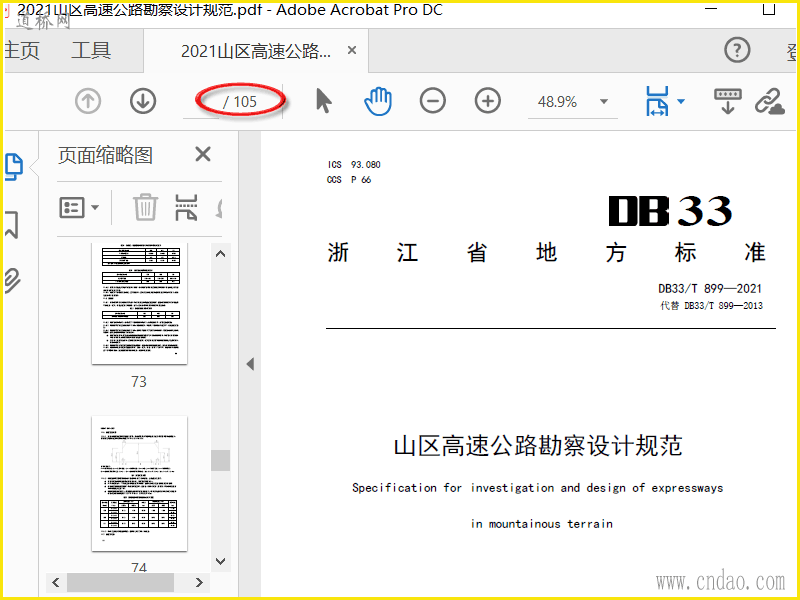Choose the arrow selection tool

click(323, 101)
